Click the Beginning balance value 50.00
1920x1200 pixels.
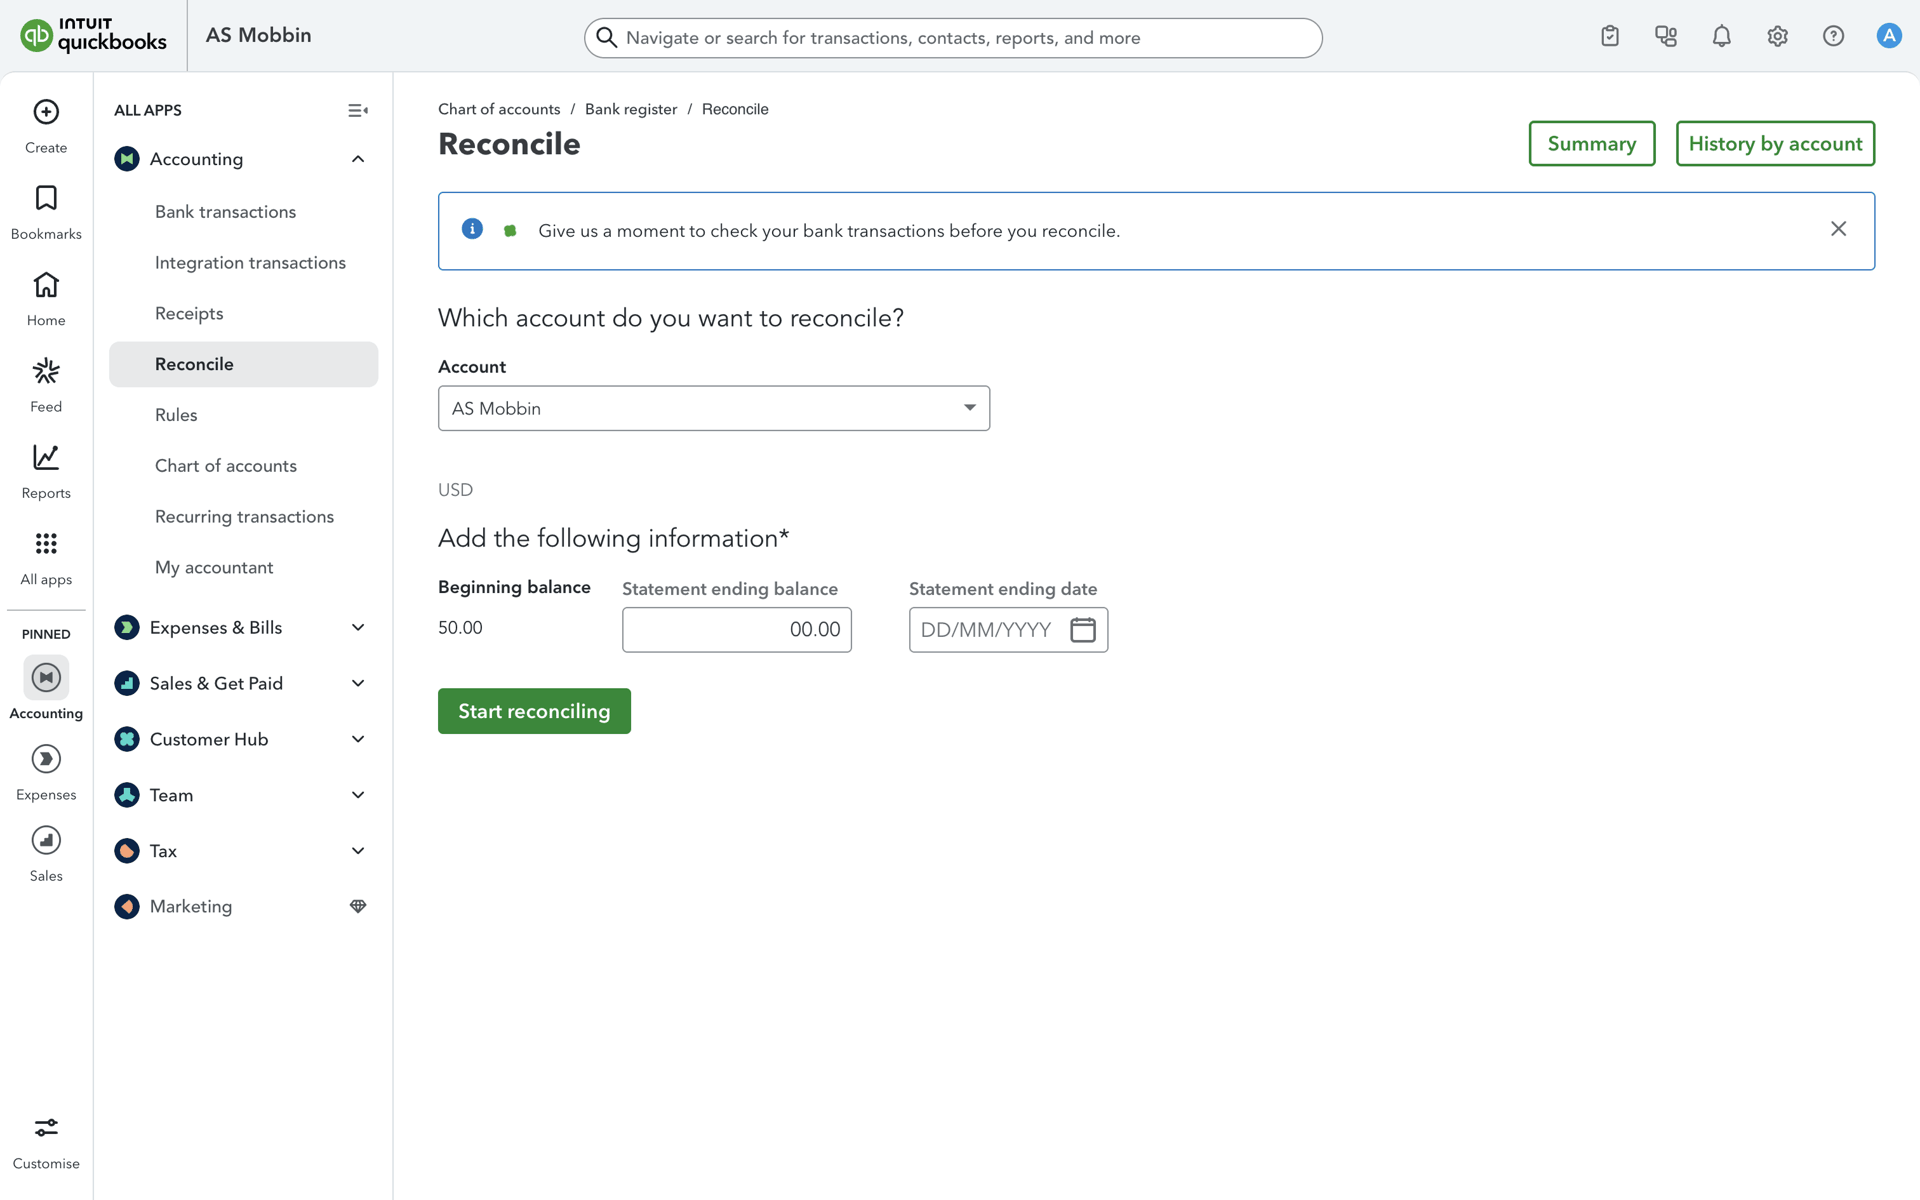(x=460, y=627)
